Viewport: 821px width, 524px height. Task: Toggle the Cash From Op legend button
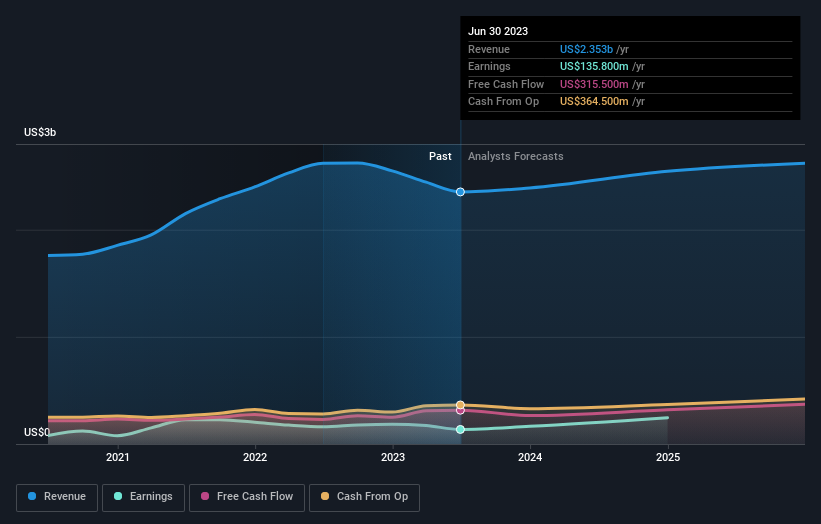[364, 497]
